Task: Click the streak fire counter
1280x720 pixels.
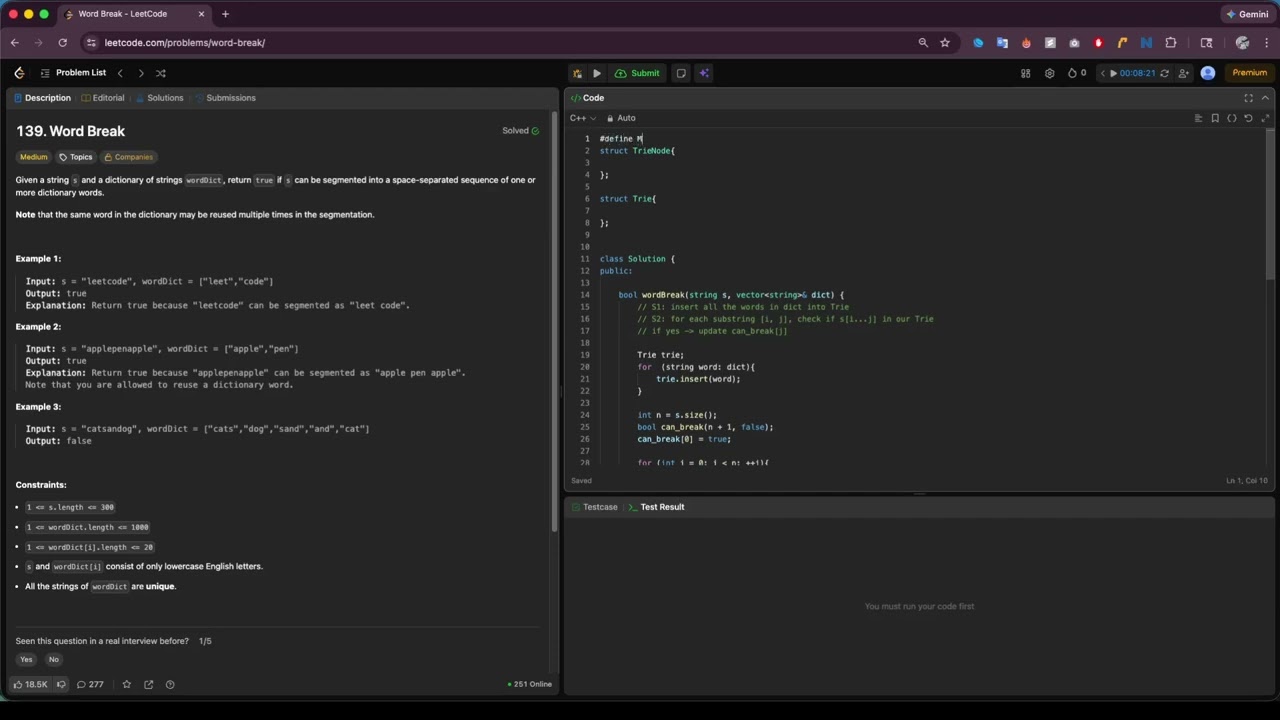Action: click(x=1077, y=73)
